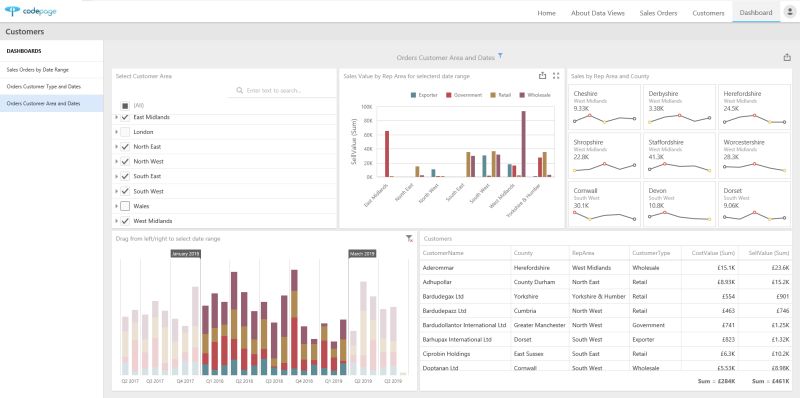Screen dimensions: 800x398
Task: Maximize the Sales Value by Rep Area chart
Action: click(x=556, y=76)
